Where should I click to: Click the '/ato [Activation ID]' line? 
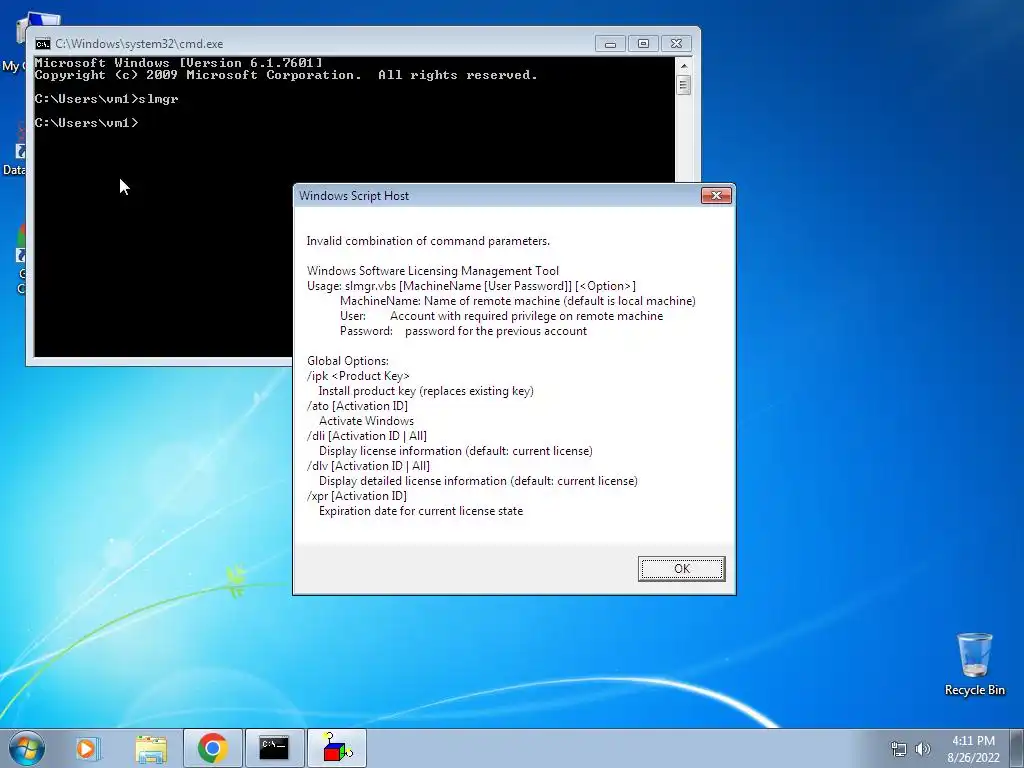pos(357,406)
